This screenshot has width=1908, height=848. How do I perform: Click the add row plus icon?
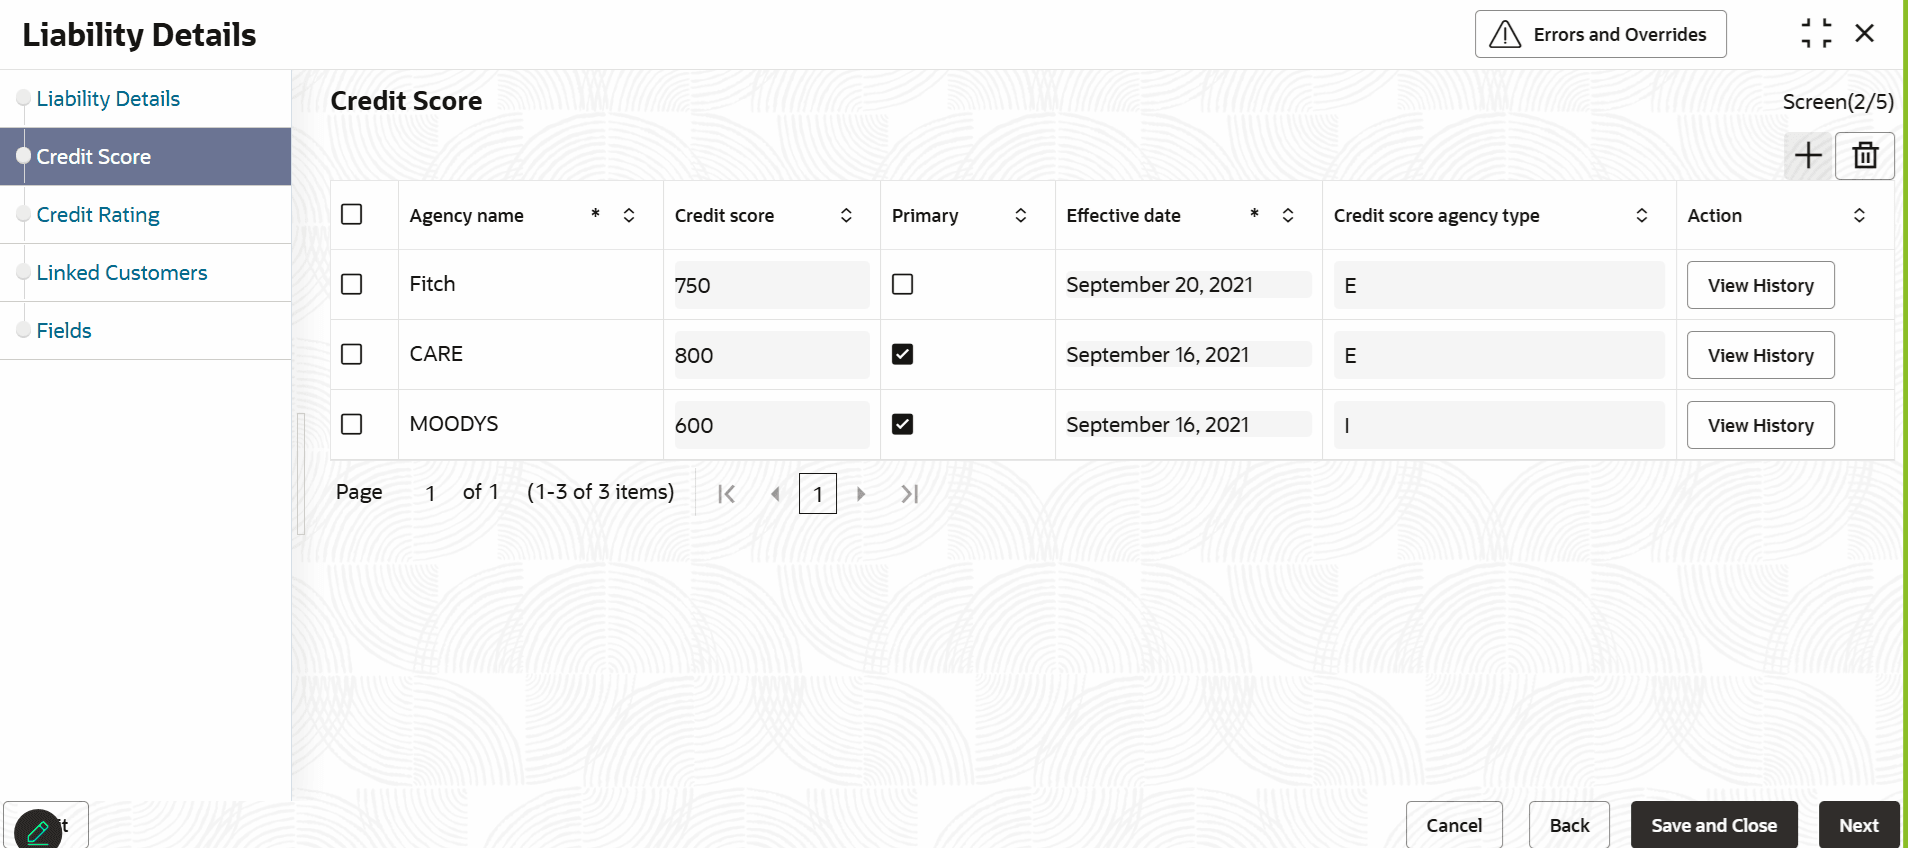[1808, 156]
